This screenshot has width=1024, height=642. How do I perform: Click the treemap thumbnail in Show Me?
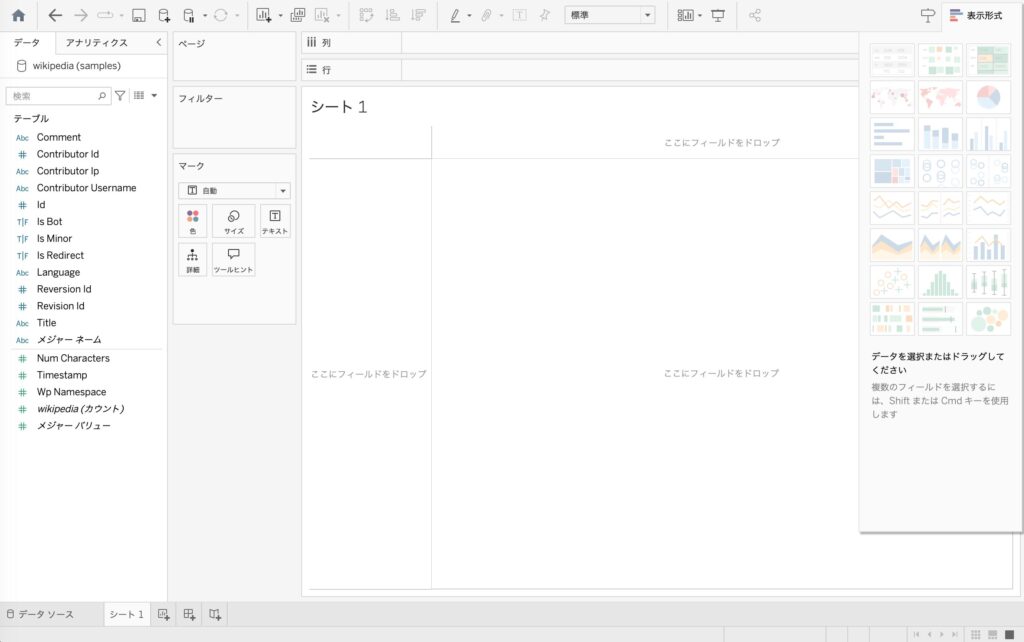(x=892, y=171)
